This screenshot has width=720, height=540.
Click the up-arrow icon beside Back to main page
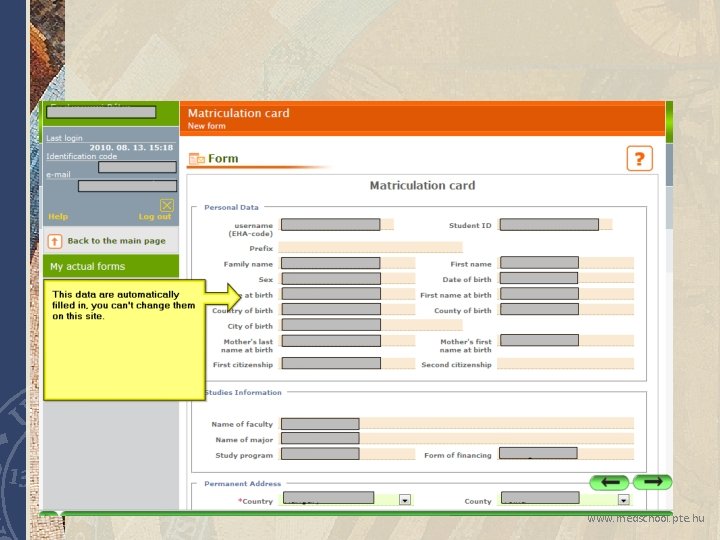point(55,241)
